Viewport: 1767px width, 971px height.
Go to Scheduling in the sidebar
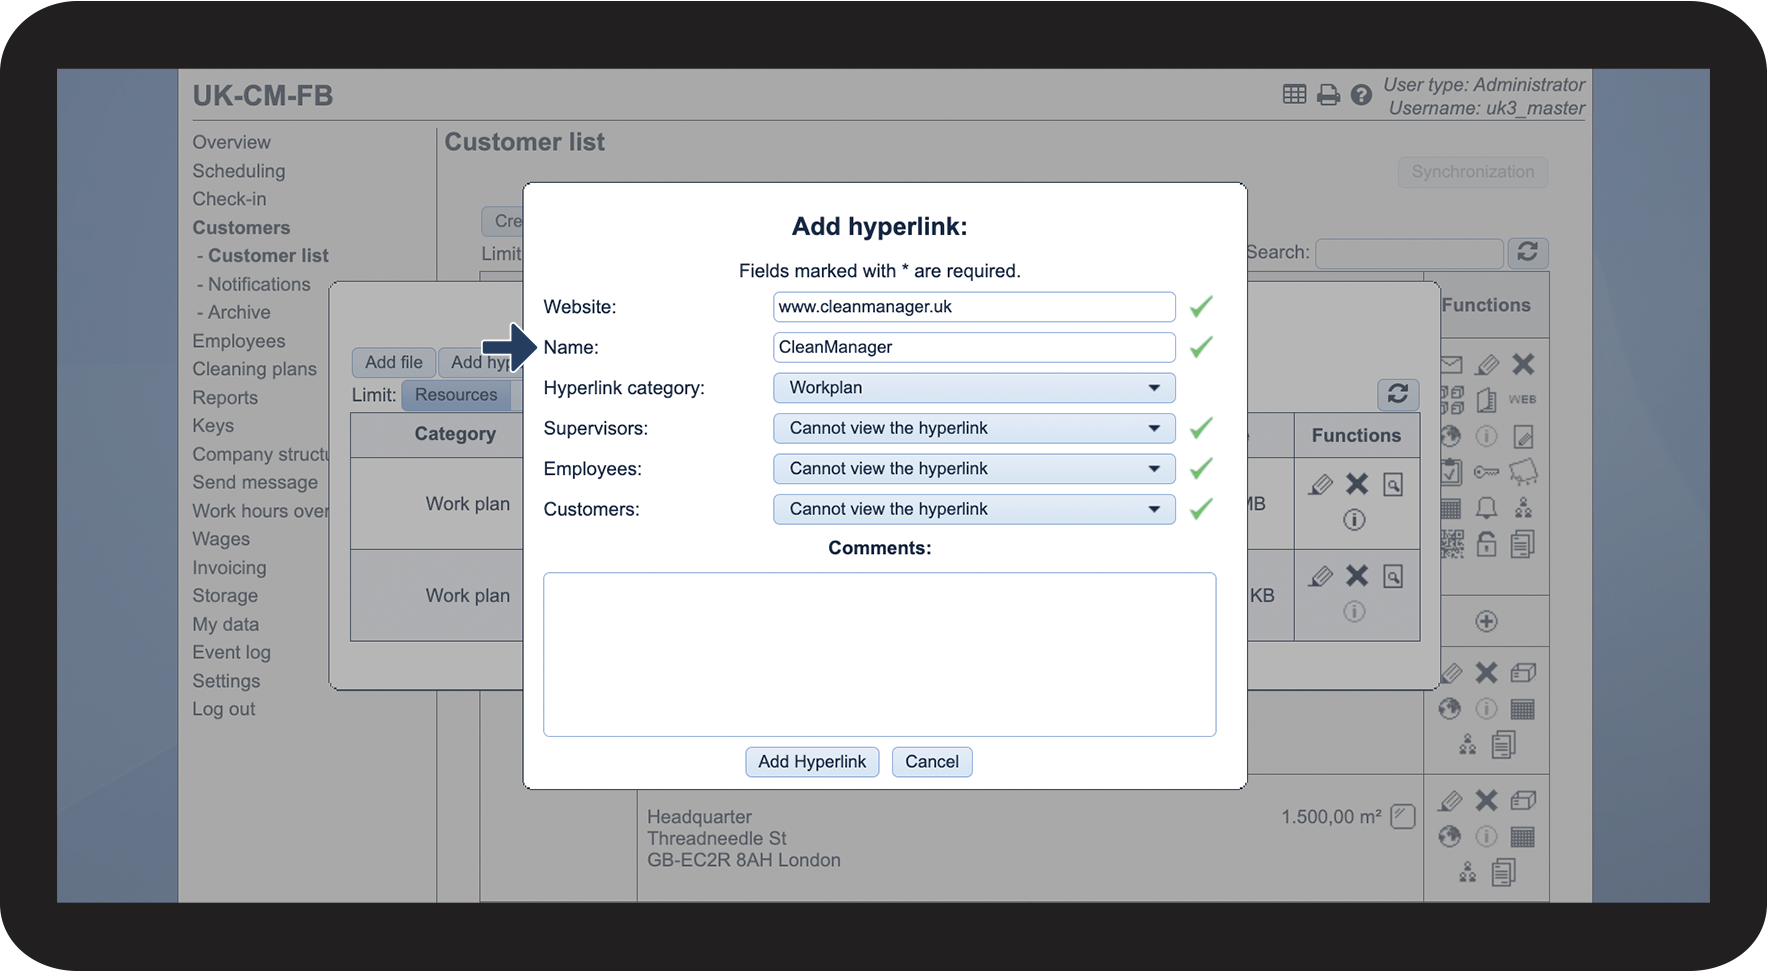pyautogui.click(x=239, y=171)
